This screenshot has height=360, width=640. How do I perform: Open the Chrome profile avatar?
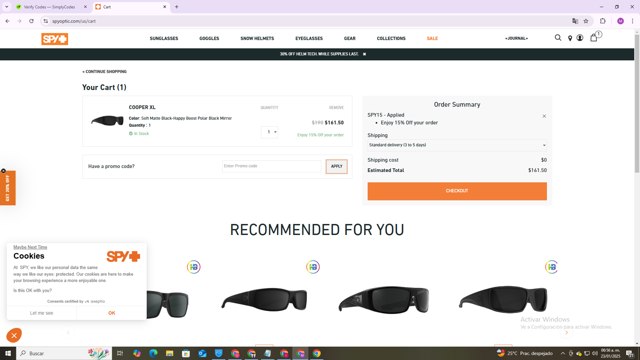[620, 21]
